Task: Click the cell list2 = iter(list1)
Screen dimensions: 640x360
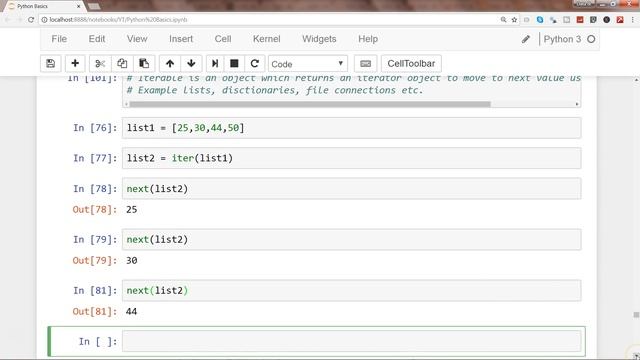Action: click(x=351, y=158)
